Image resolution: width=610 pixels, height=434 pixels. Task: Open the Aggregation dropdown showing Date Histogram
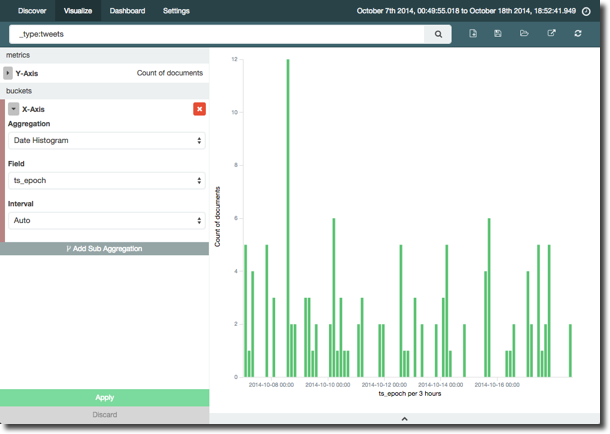tap(107, 141)
